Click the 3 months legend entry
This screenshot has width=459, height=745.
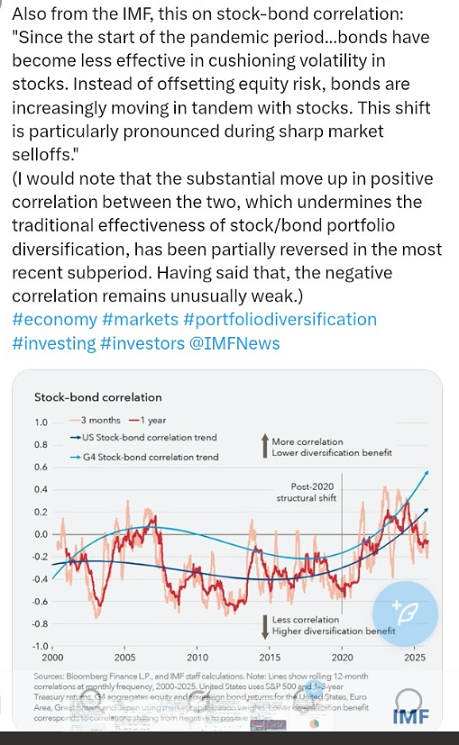click(95, 420)
